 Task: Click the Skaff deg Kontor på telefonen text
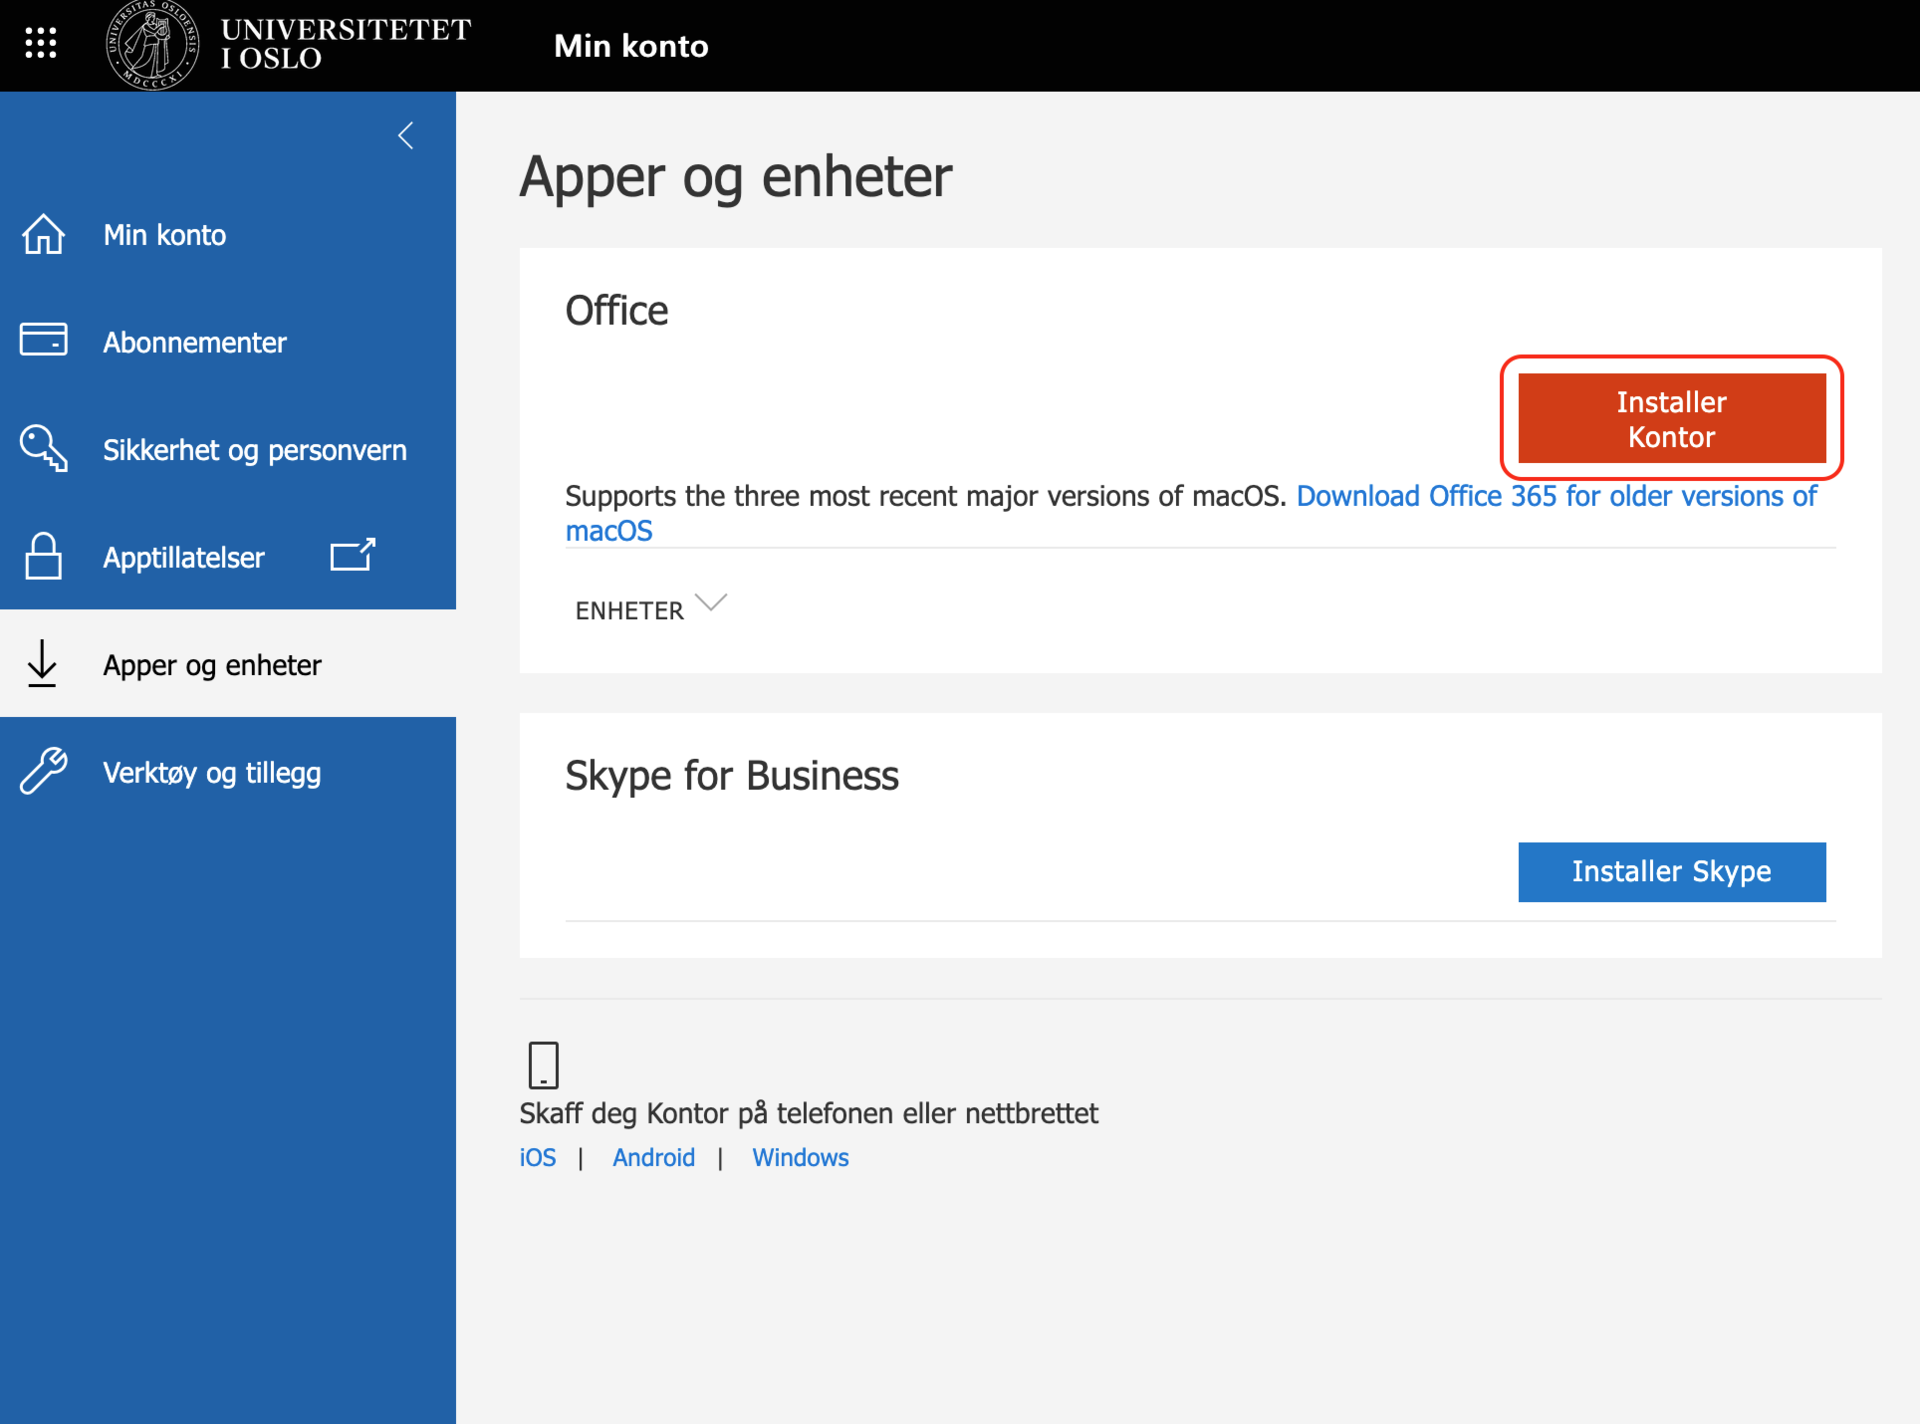point(808,1113)
